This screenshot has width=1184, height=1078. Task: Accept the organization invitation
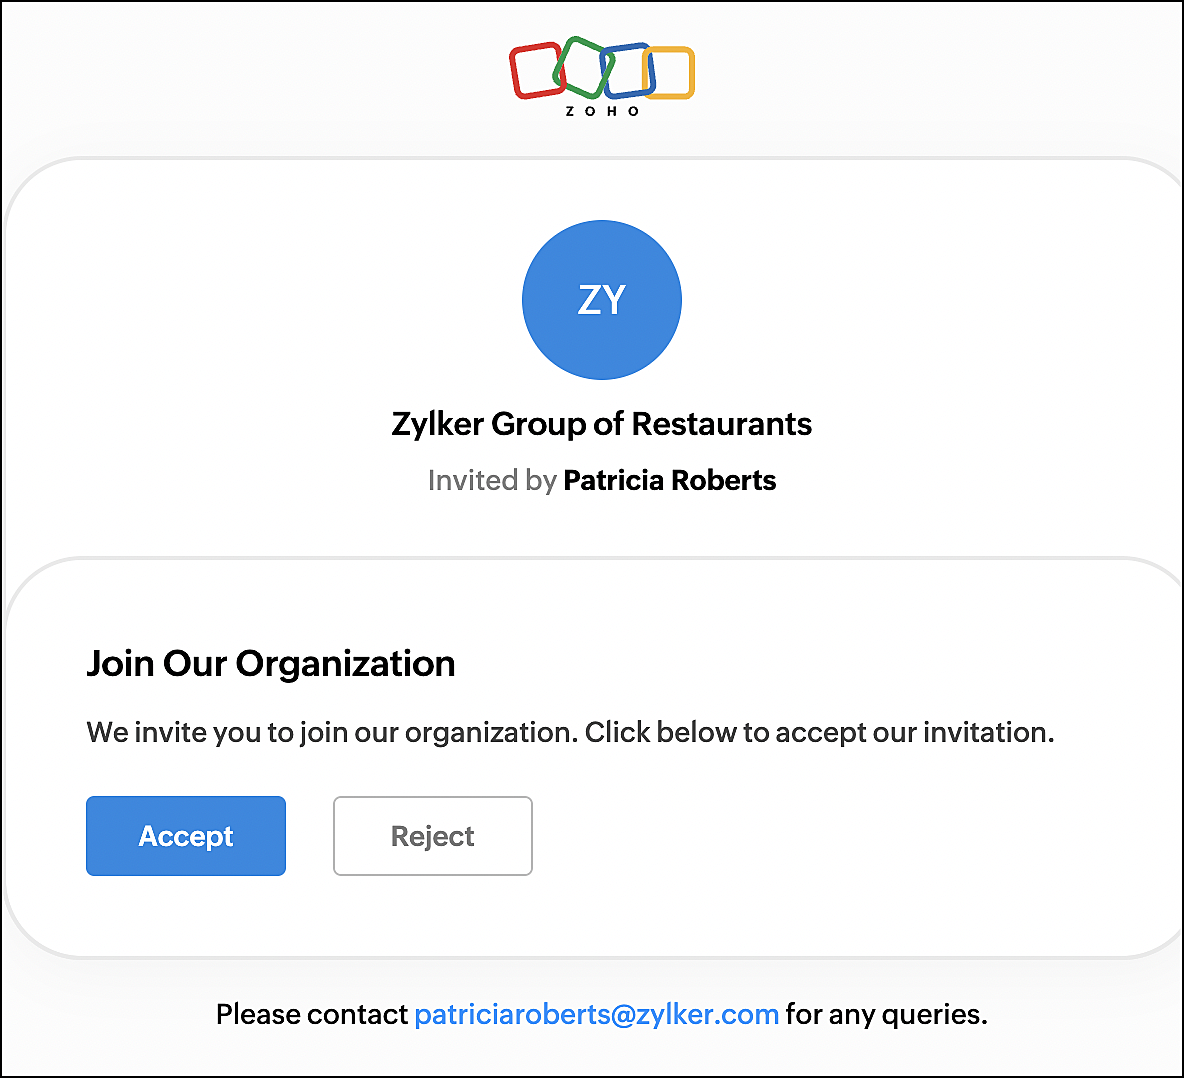pyautogui.click(x=186, y=836)
